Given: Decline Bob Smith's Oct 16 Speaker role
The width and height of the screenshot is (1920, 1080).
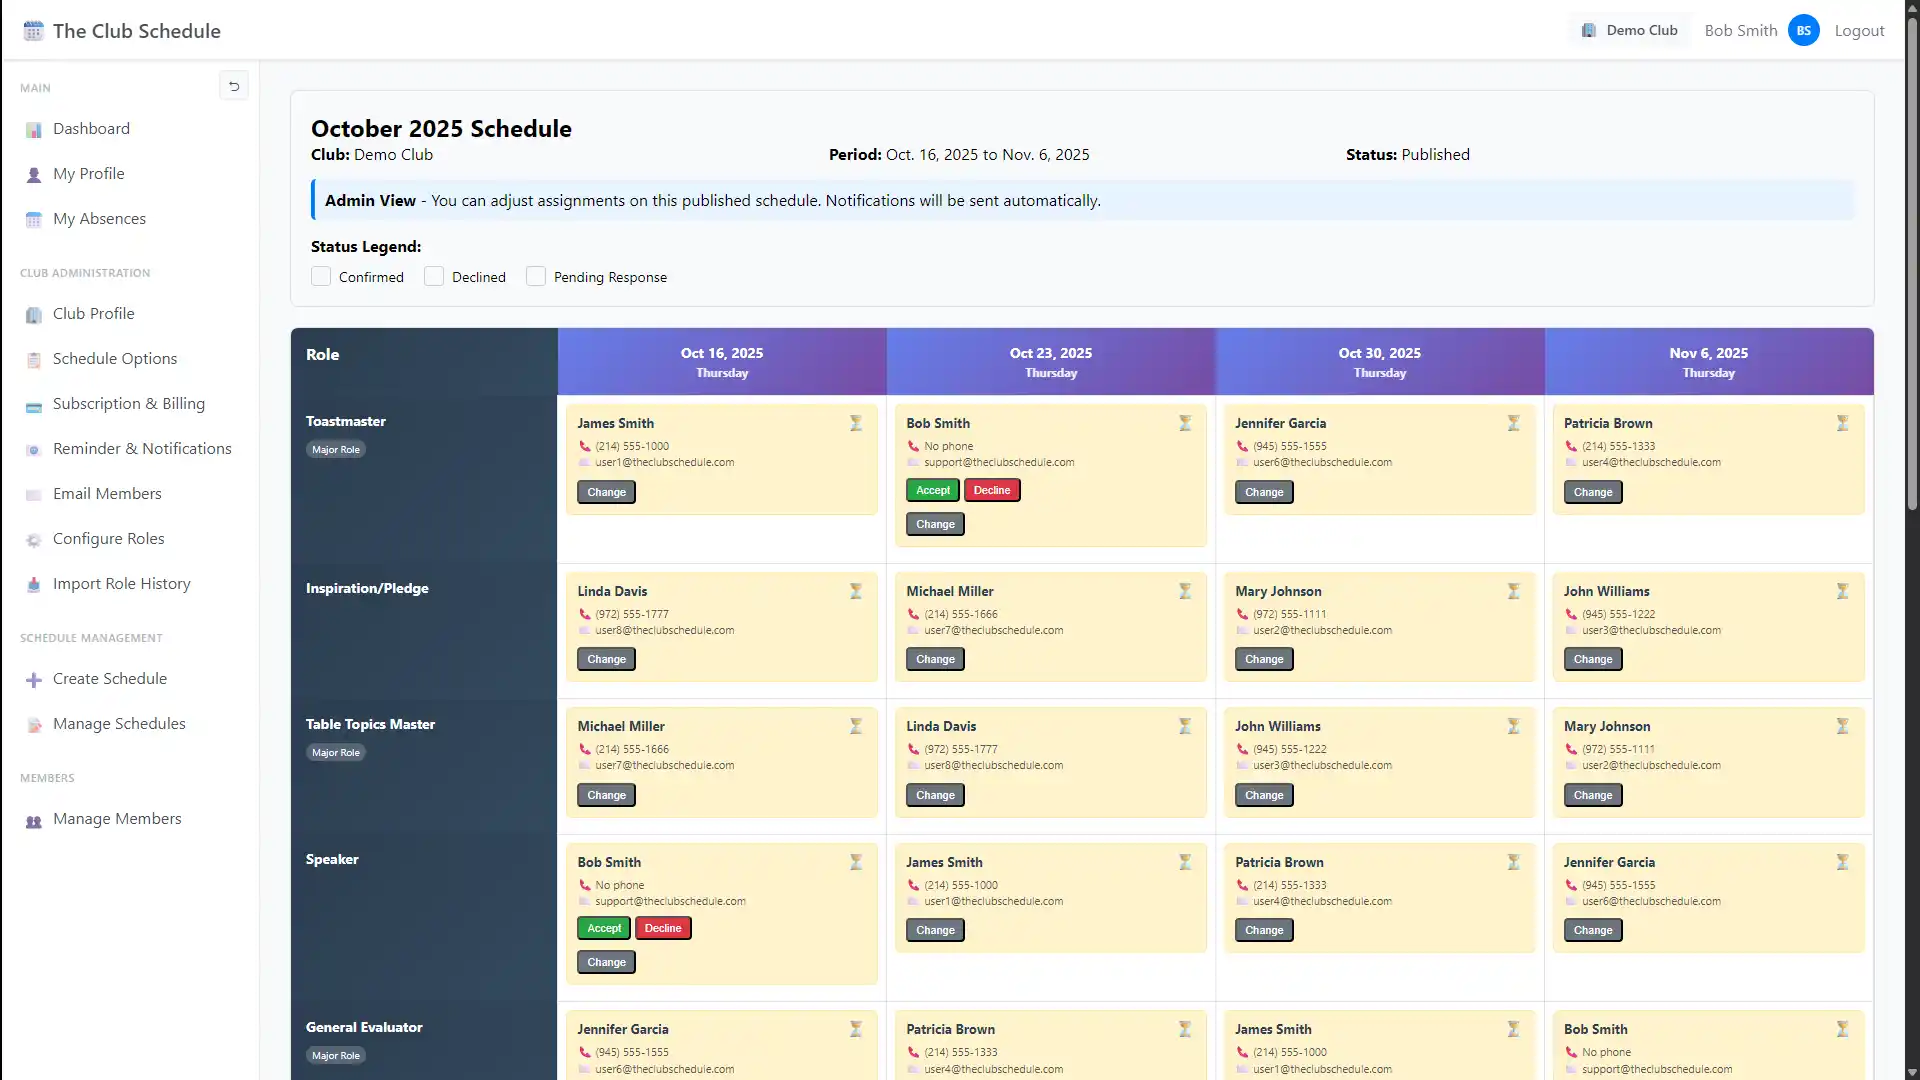Looking at the screenshot, I should coord(662,929).
